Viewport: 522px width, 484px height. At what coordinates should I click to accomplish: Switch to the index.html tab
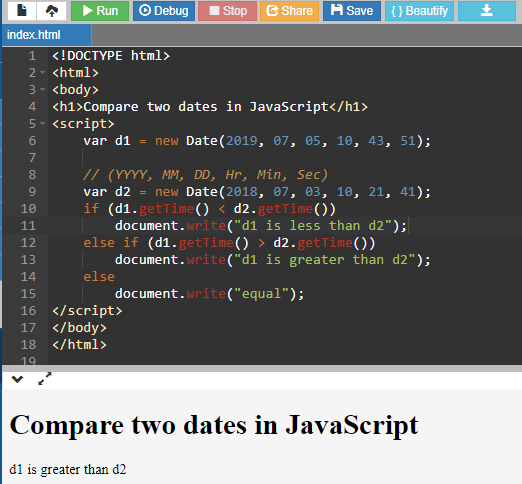pos(46,35)
